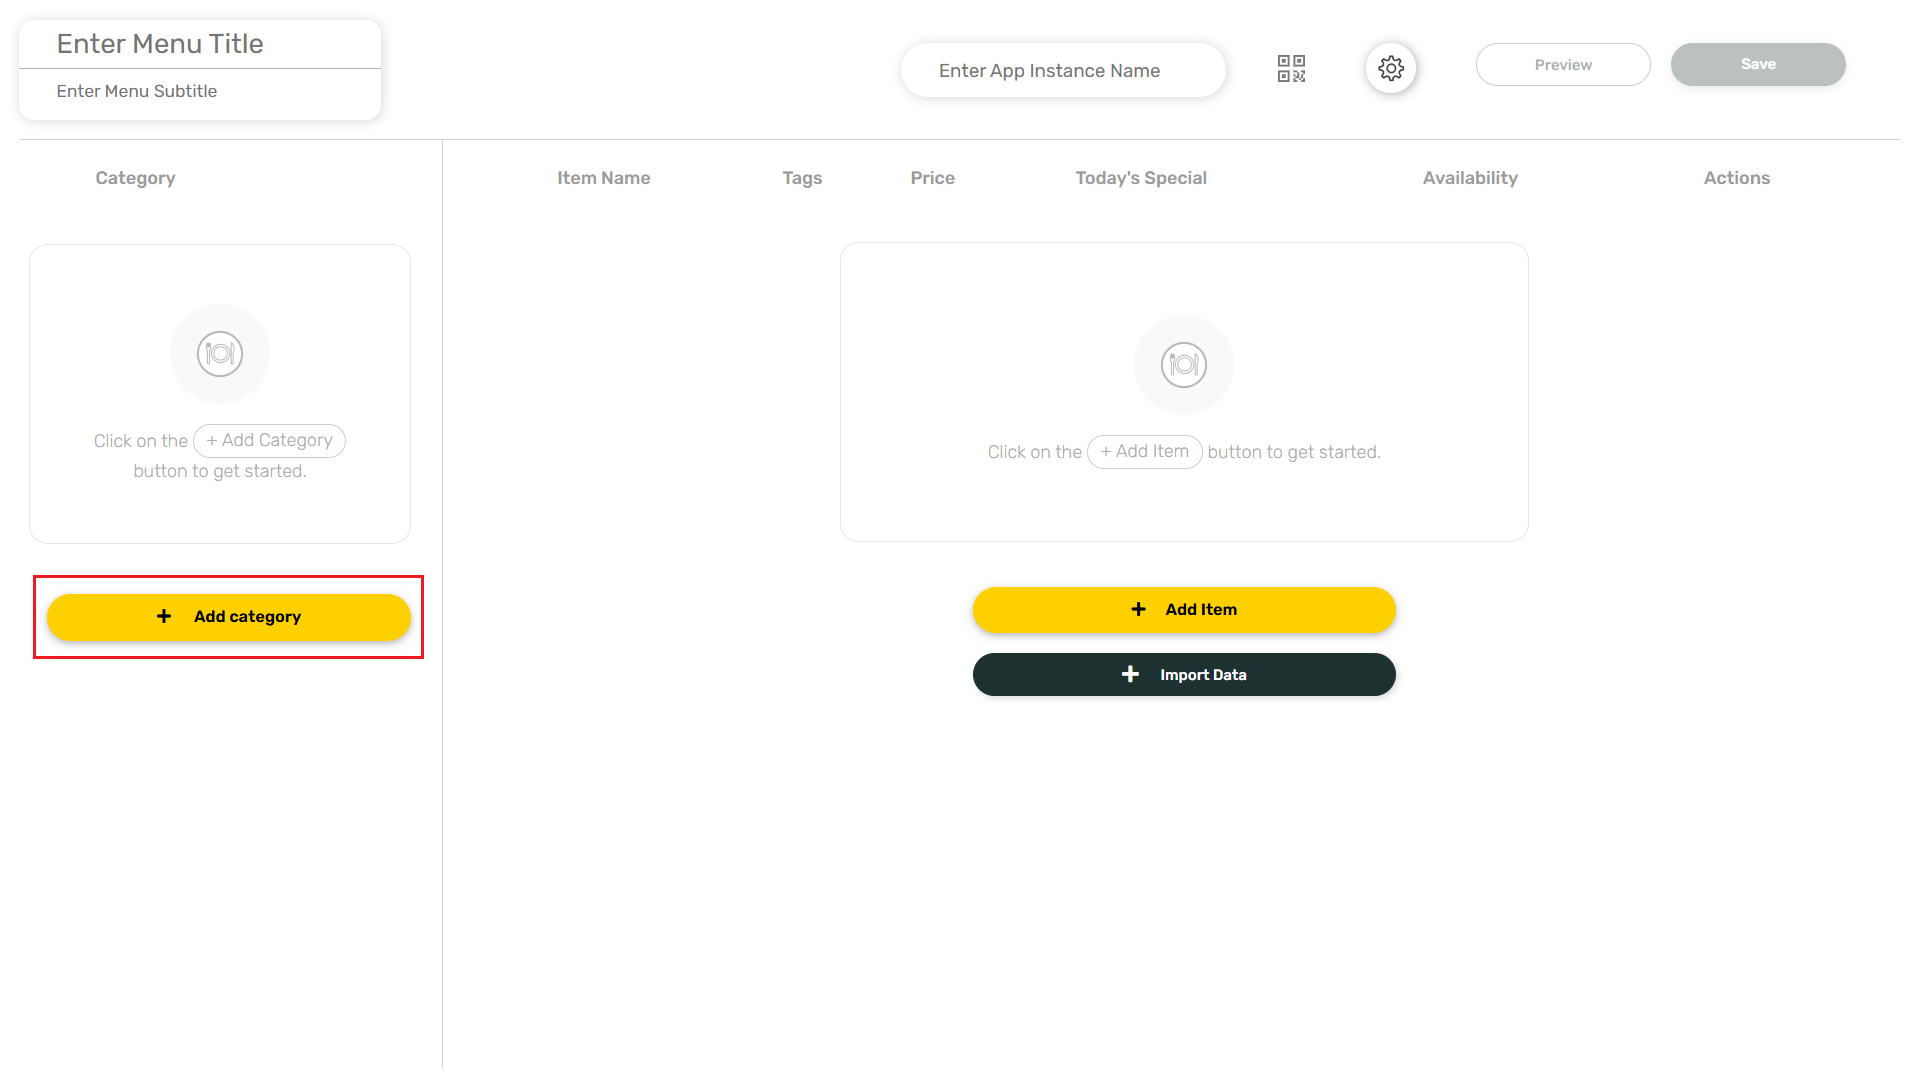Open the QR code icon
Image resolution: width=1920 pixels, height=1080 pixels.
click(x=1291, y=68)
